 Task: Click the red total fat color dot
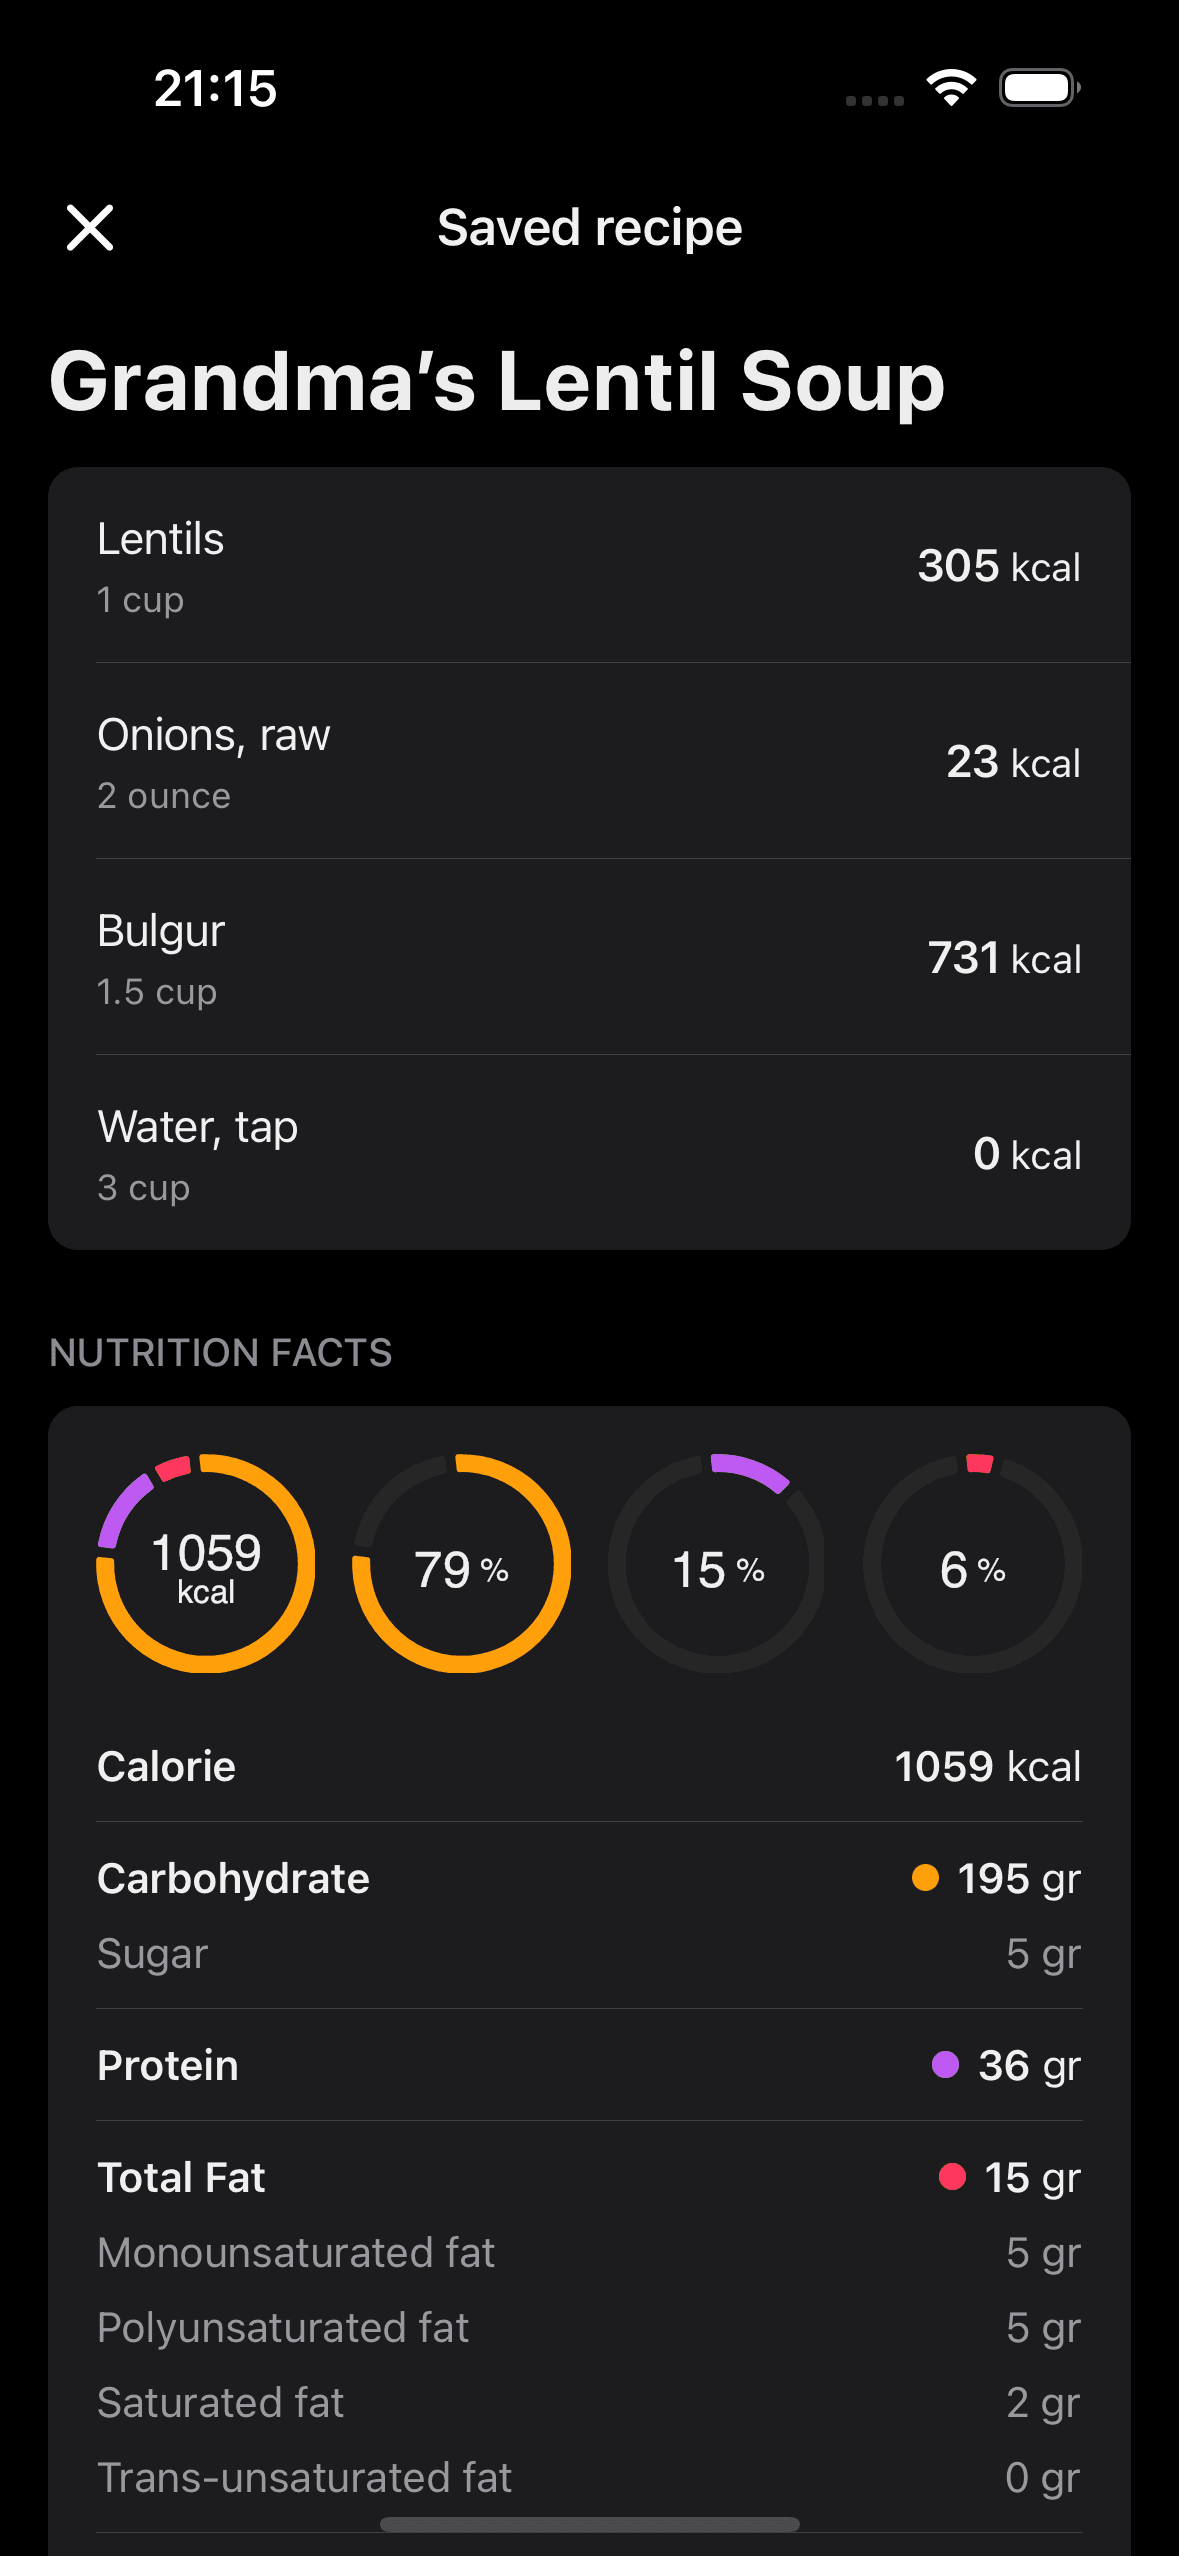point(952,2176)
